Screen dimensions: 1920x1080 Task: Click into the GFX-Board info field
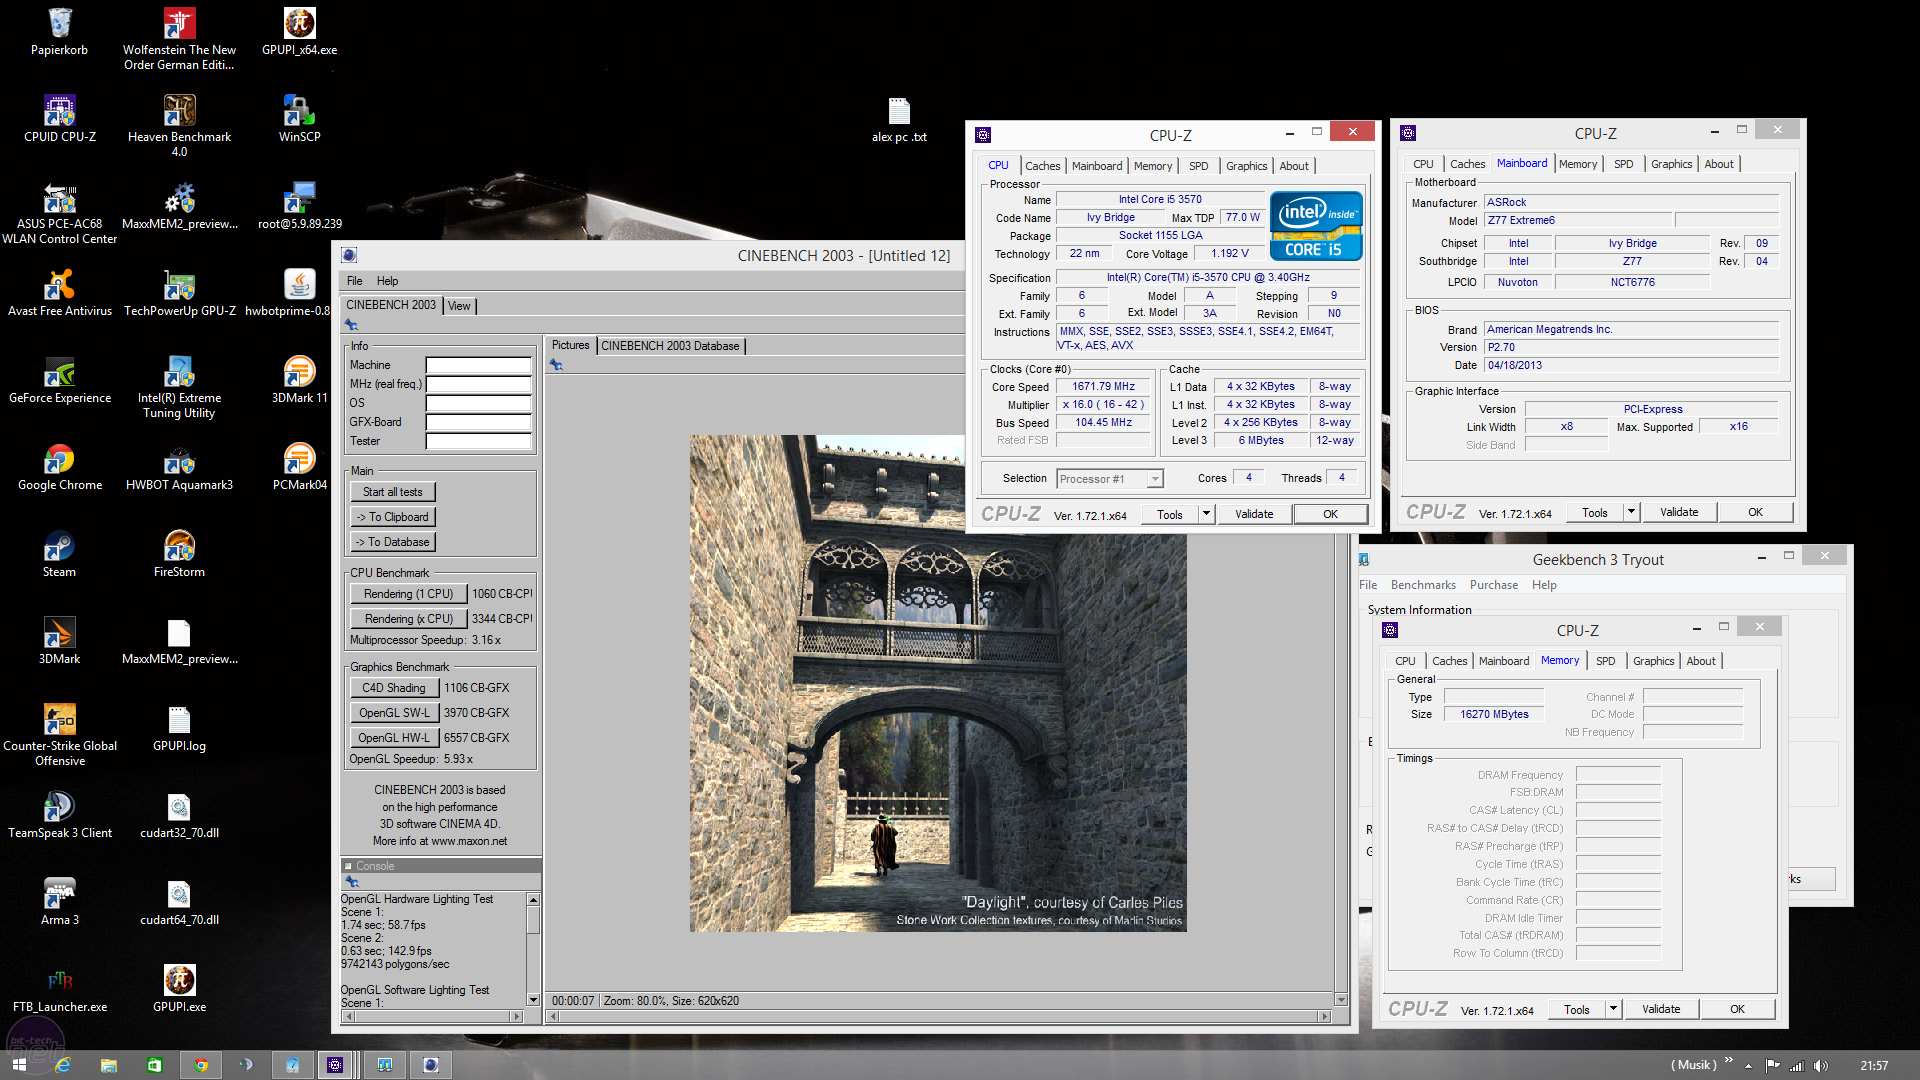pyautogui.click(x=478, y=422)
